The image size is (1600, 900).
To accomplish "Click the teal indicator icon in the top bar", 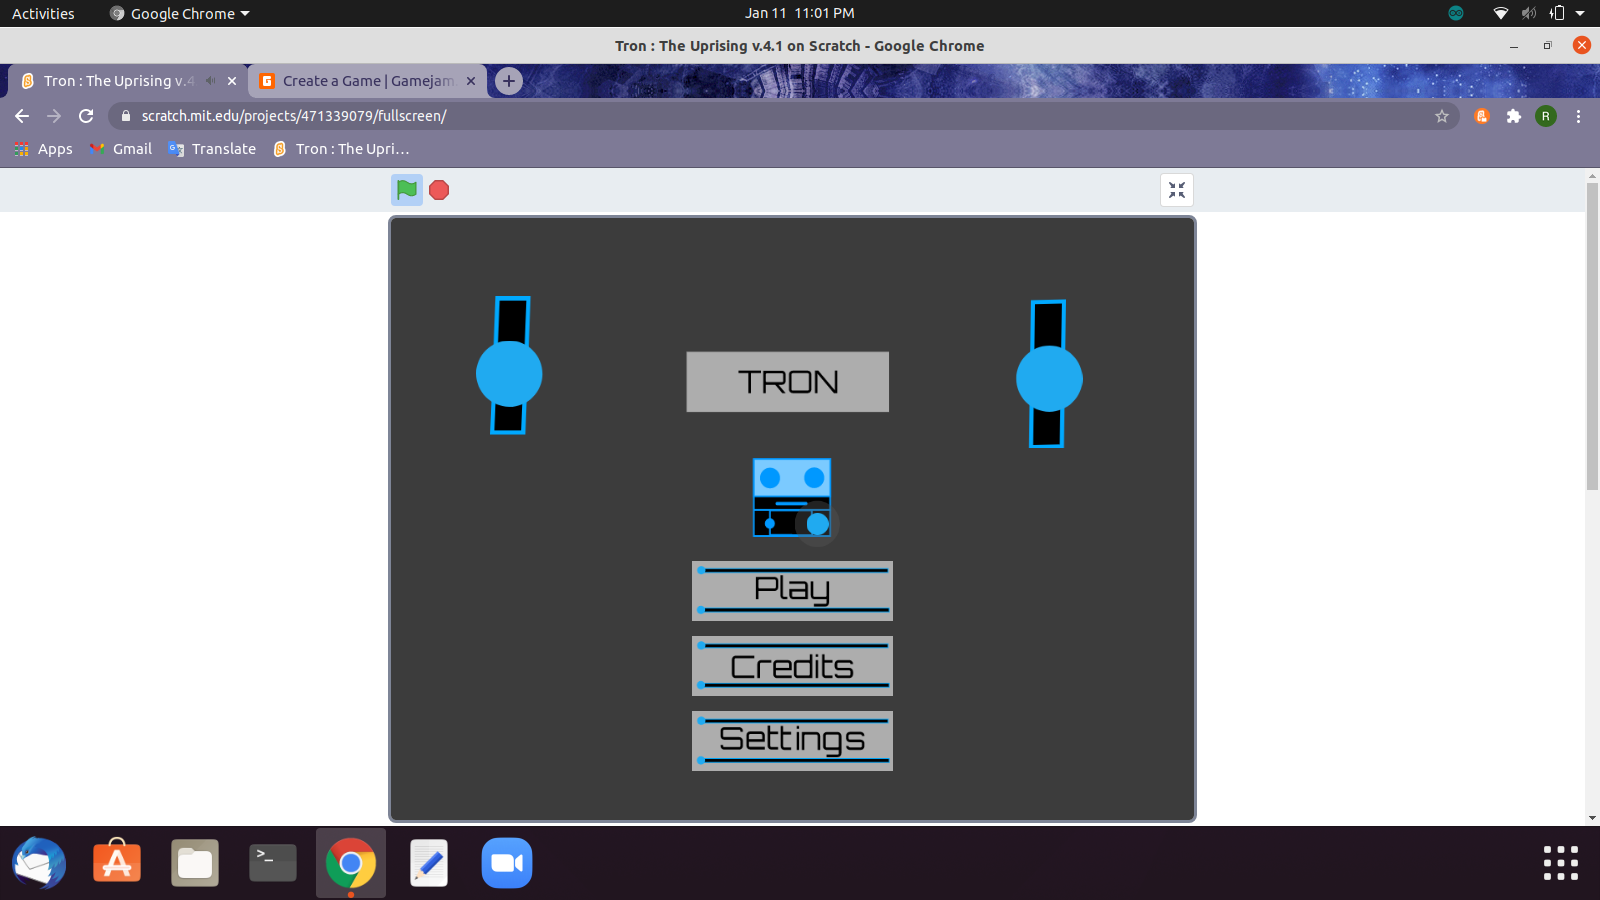I will coord(1456,13).
